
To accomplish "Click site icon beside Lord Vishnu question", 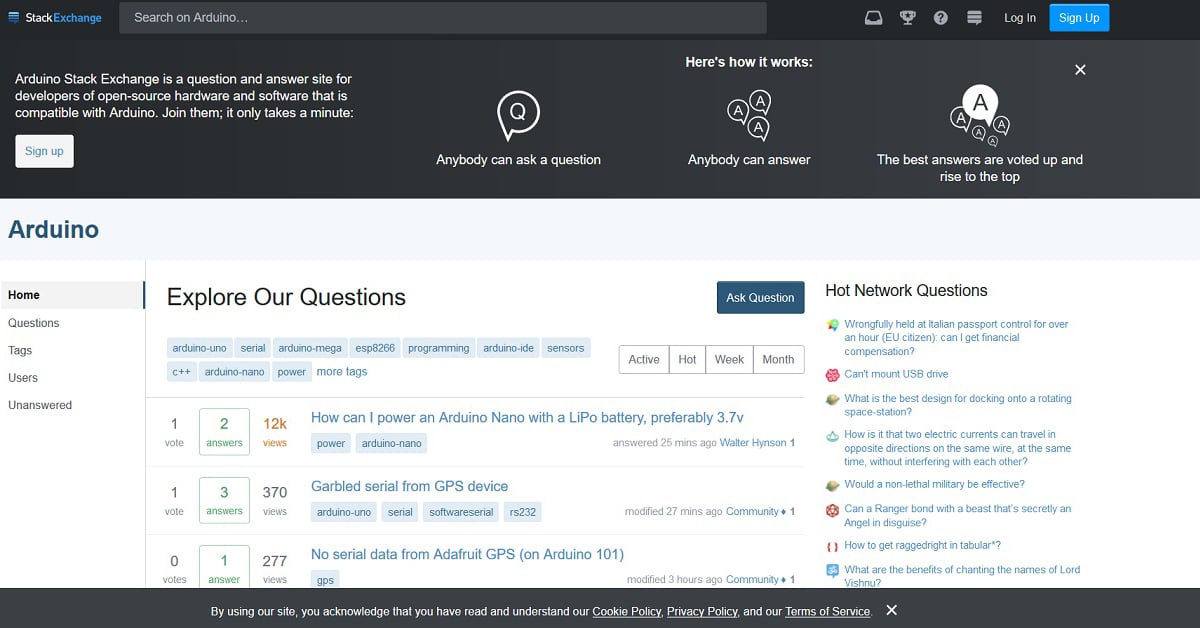I will click(832, 571).
